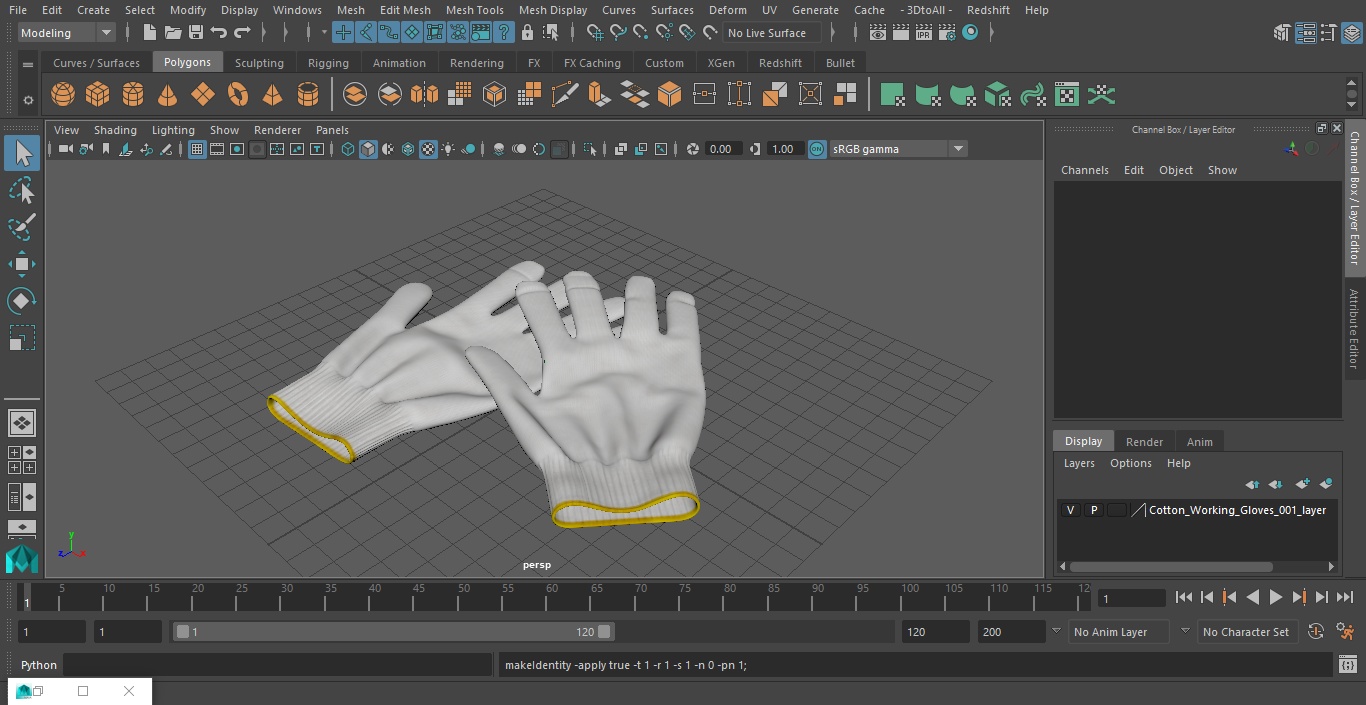Activate the Select (arrow) tool
The width and height of the screenshot is (1366, 705).
pyautogui.click(x=22, y=153)
